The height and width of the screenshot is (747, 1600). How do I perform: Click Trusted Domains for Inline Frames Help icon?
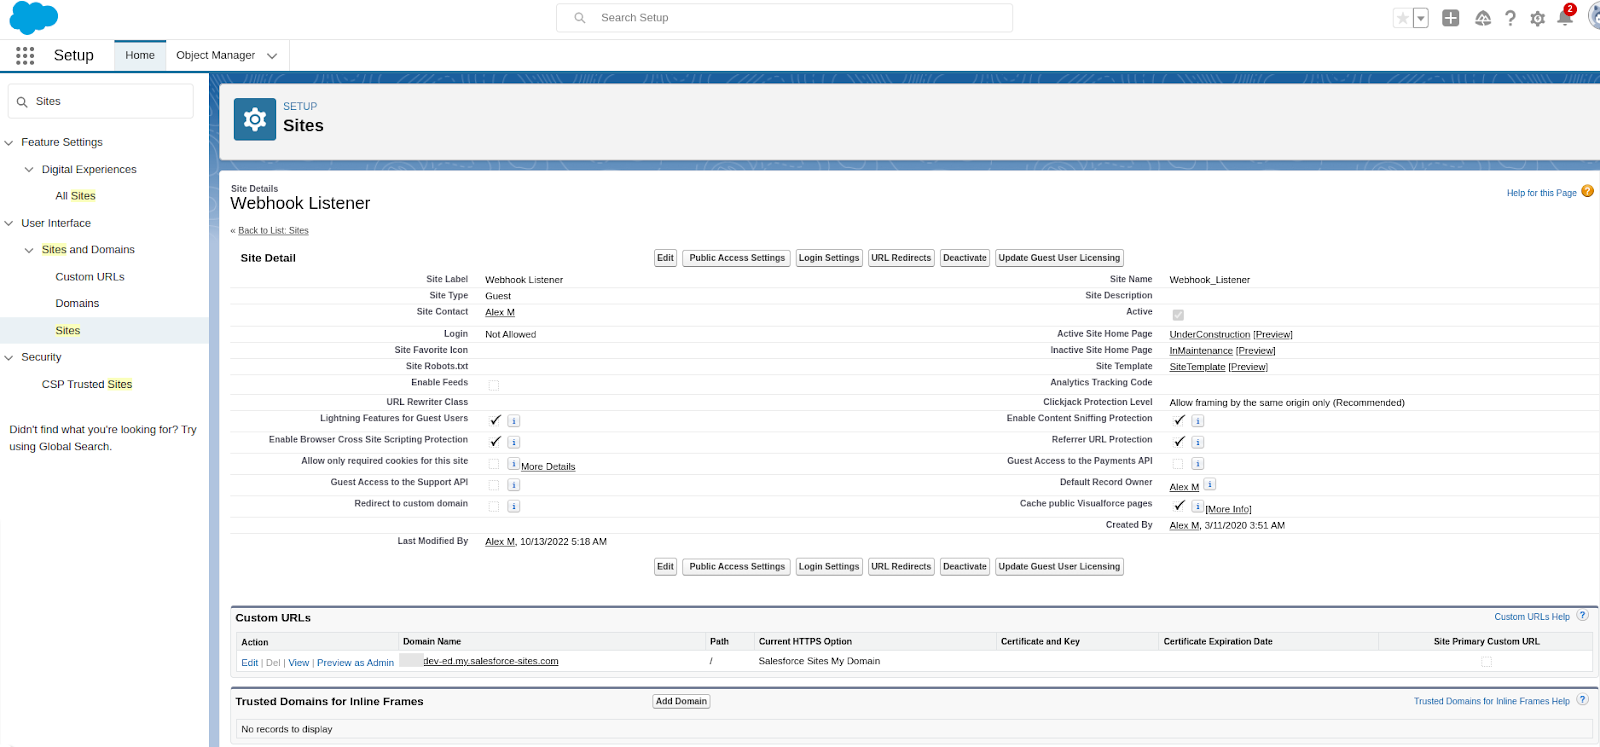click(1582, 699)
